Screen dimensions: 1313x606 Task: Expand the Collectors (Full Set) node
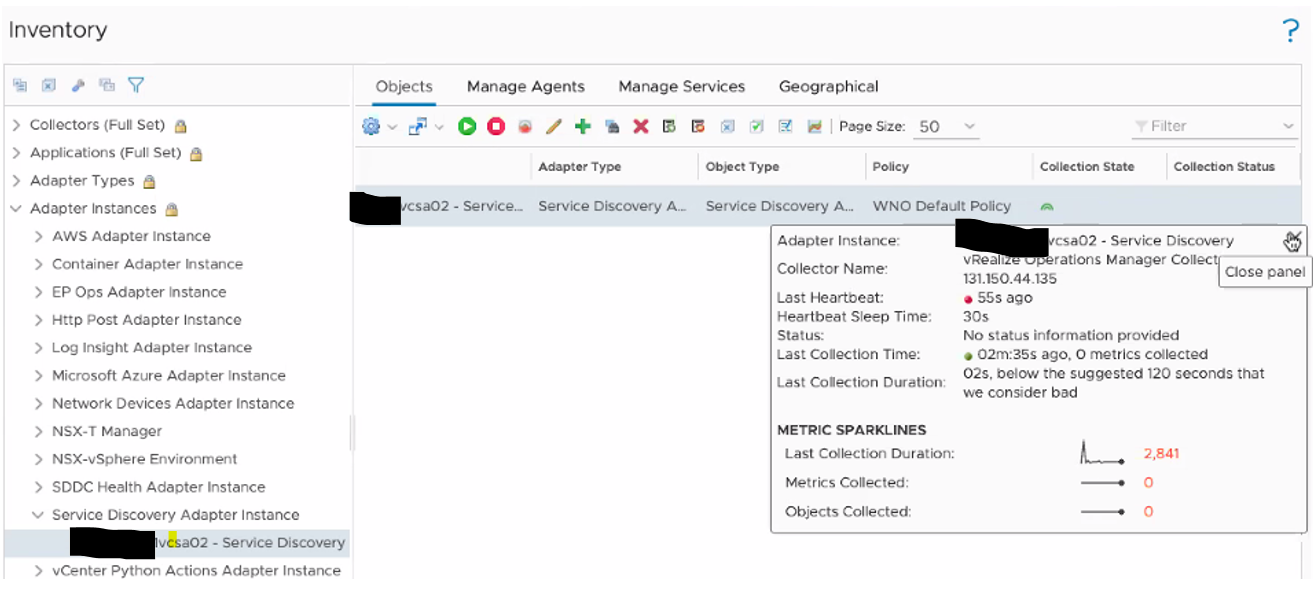16,125
